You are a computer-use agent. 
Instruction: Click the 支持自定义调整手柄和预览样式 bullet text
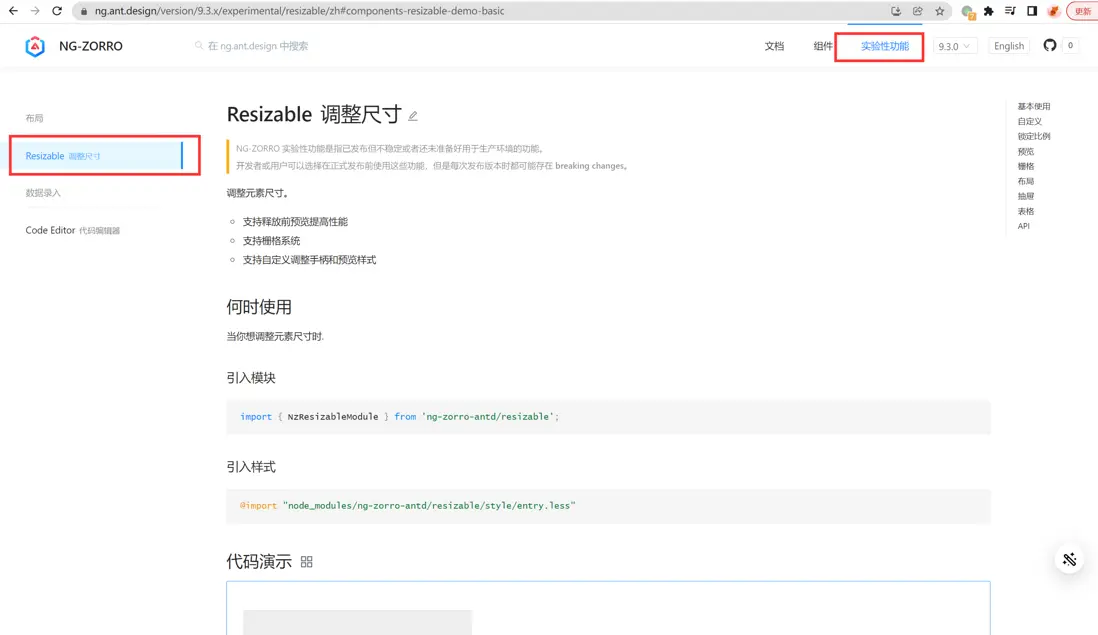(309, 260)
